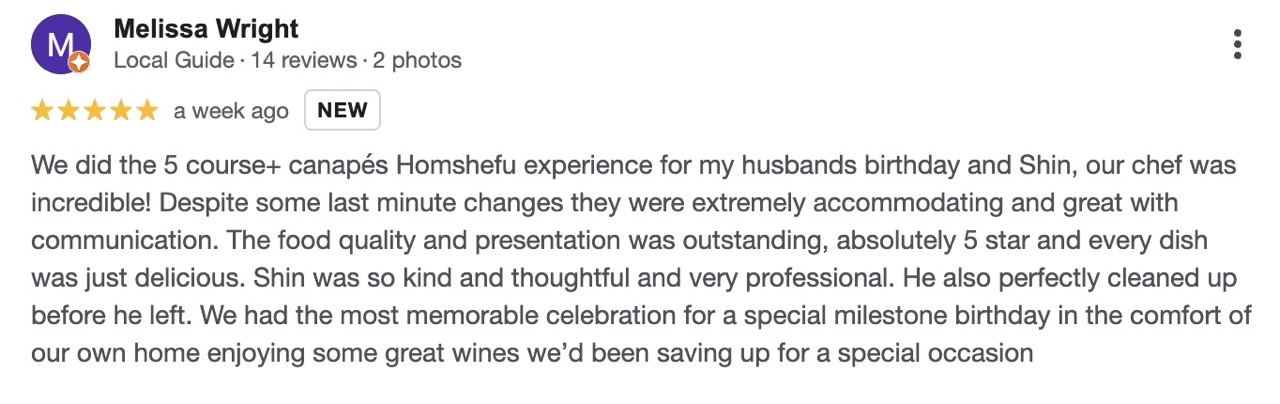Click the first yellow rating star
1280x404 pixels.
[42, 111]
